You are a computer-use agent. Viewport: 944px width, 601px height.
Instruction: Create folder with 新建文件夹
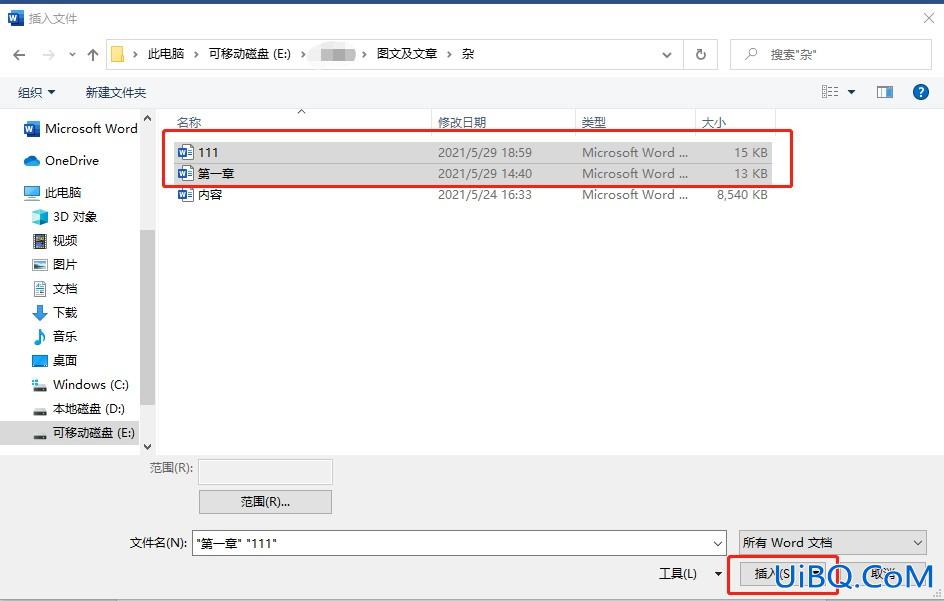pyautogui.click(x=116, y=92)
